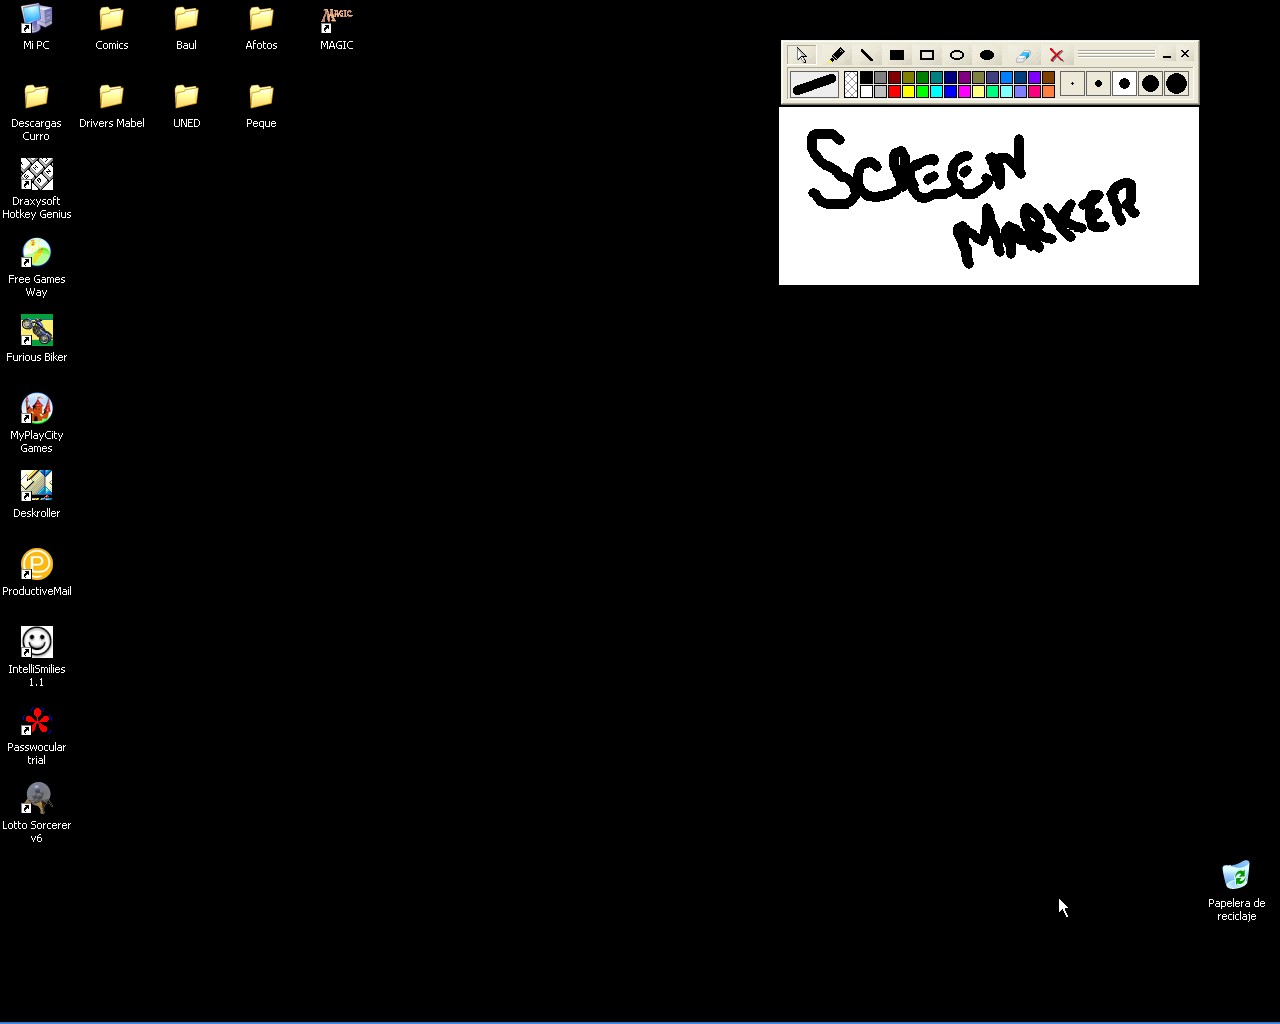1280x1024 pixels.
Task: Select the MyPlayCity Games shortcut
Action: coord(36,423)
